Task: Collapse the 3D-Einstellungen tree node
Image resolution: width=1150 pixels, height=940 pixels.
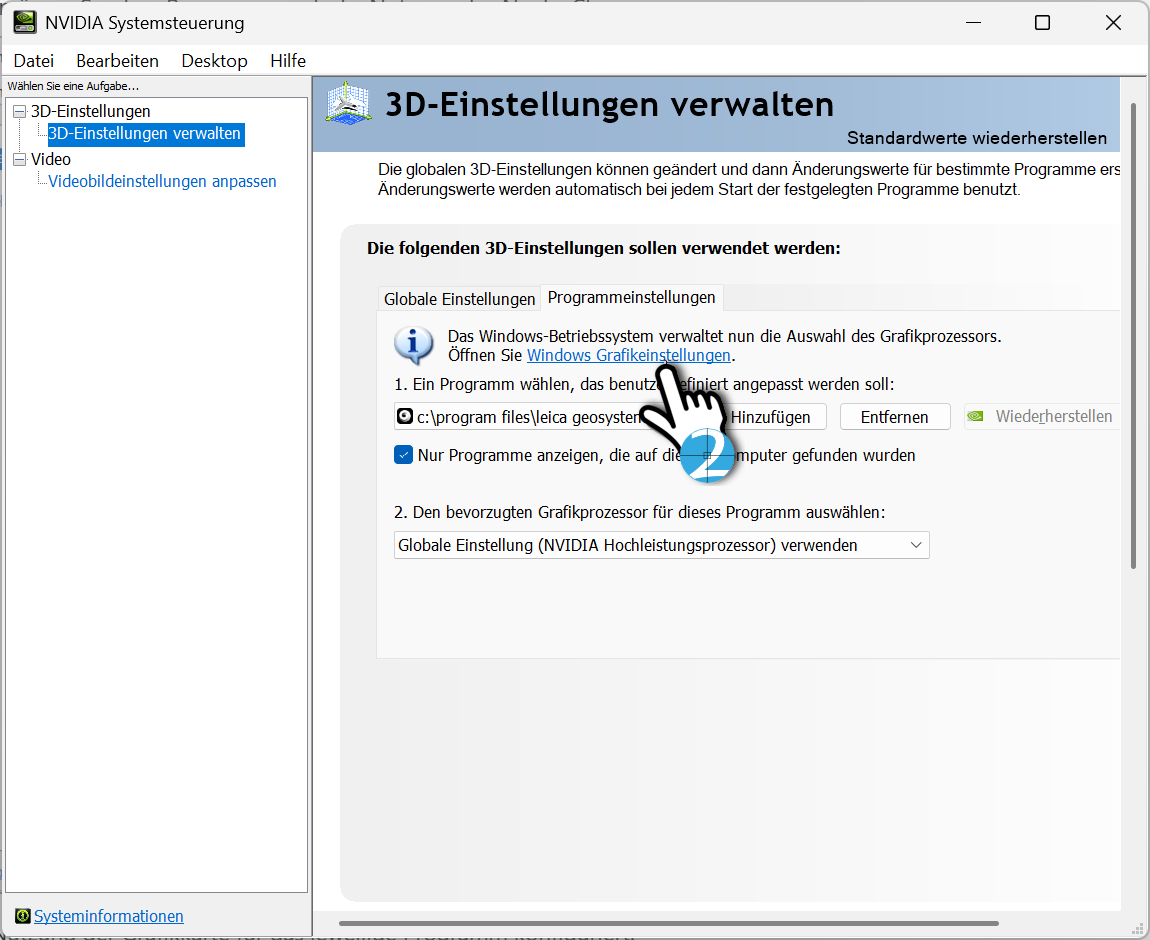Action: [20, 111]
